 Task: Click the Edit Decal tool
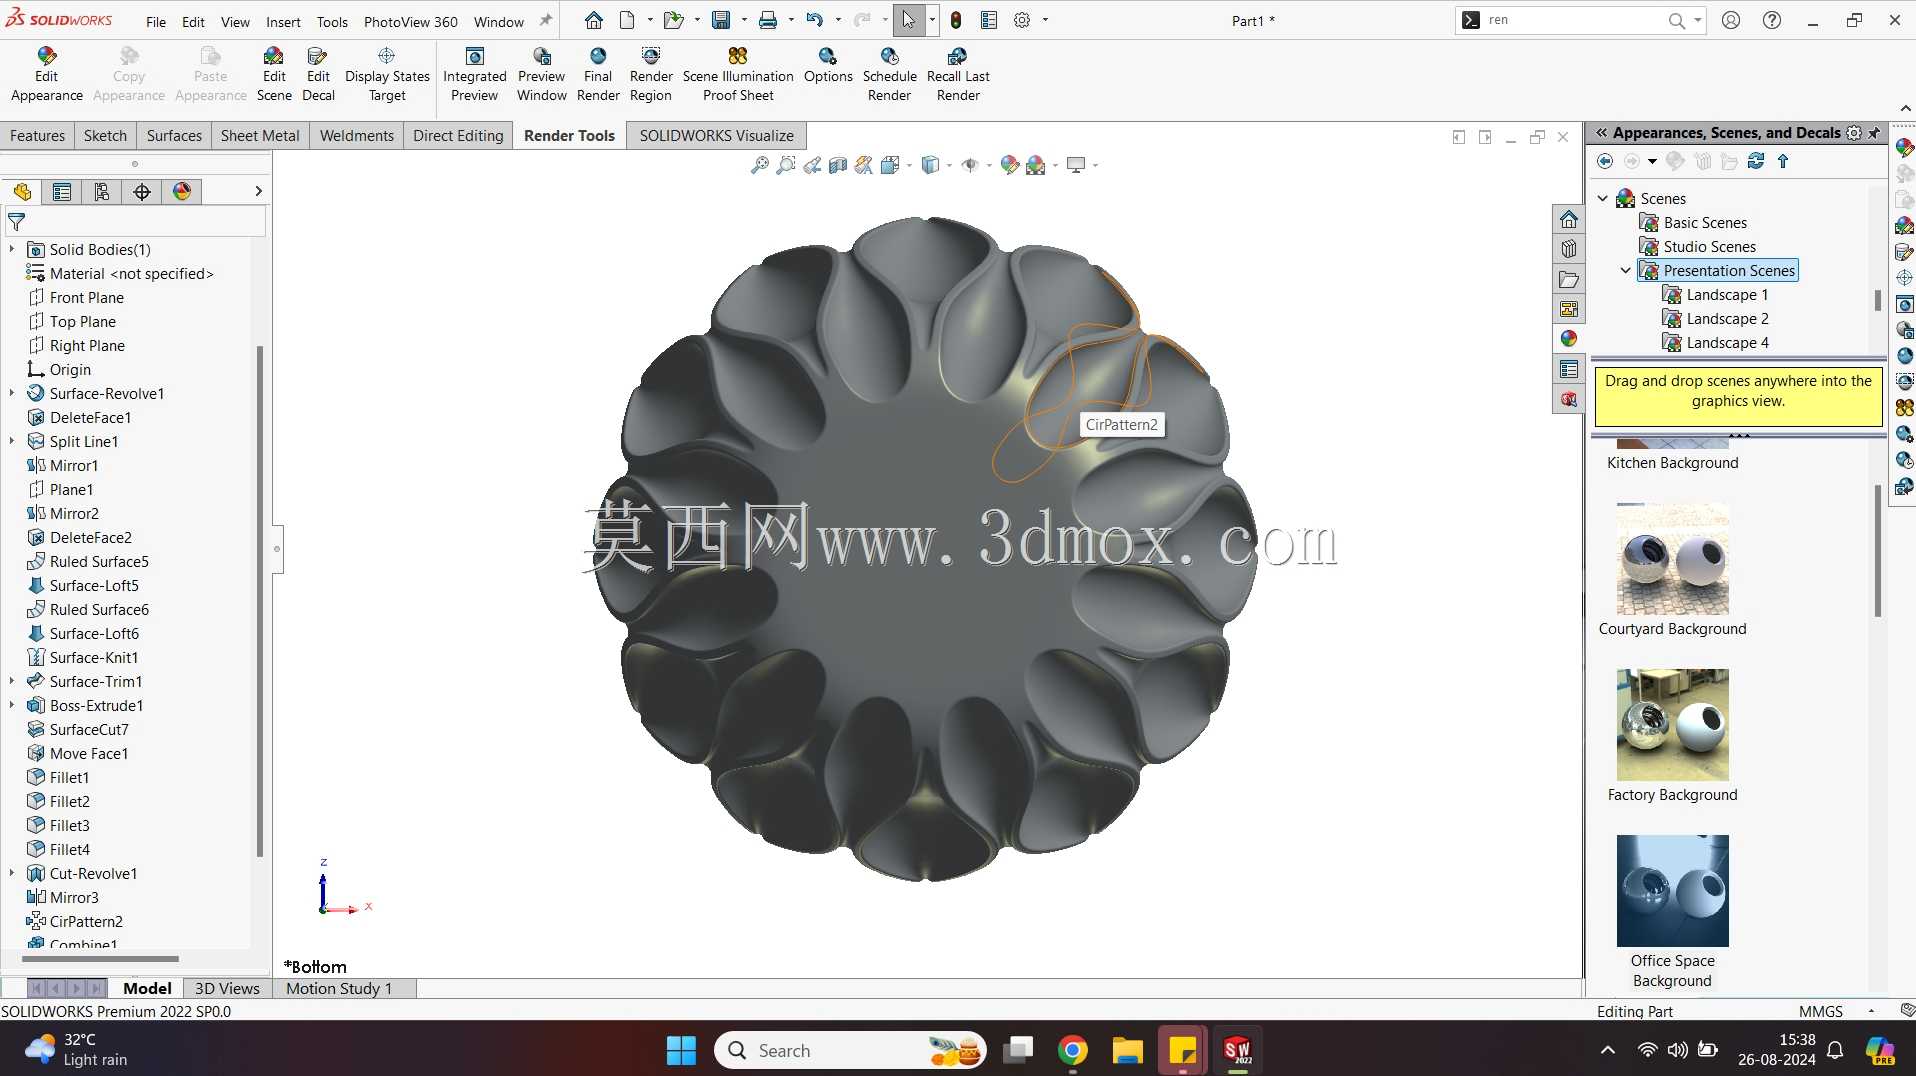point(318,74)
